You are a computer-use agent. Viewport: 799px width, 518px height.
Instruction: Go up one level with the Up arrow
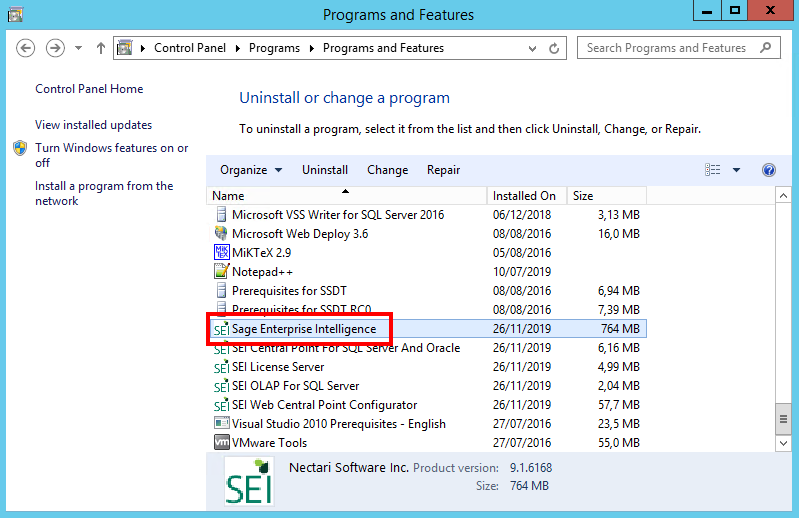[x=101, y=48]
